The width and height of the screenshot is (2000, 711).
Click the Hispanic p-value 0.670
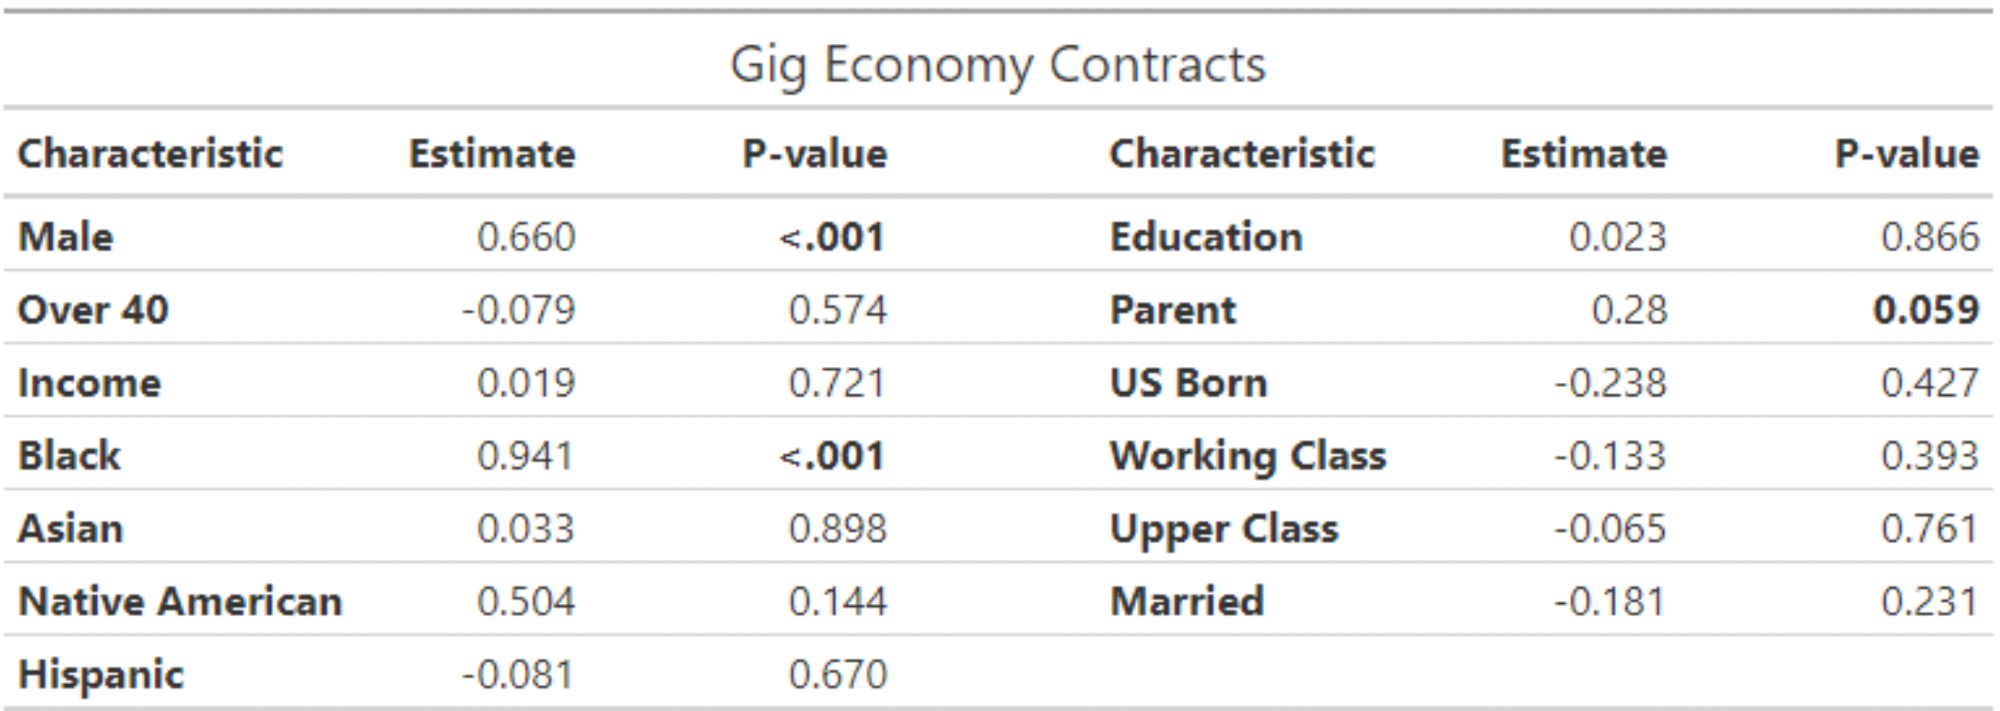coord(837,674)
